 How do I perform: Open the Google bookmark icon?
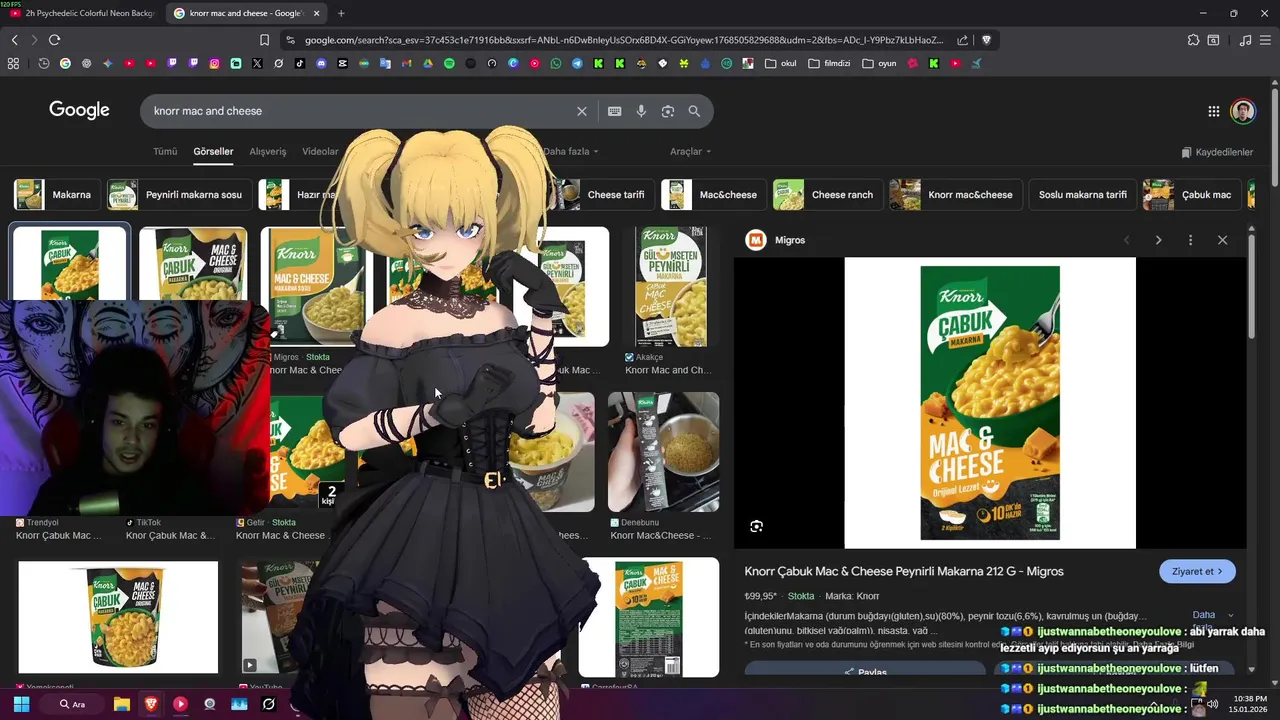click(65, 63)
